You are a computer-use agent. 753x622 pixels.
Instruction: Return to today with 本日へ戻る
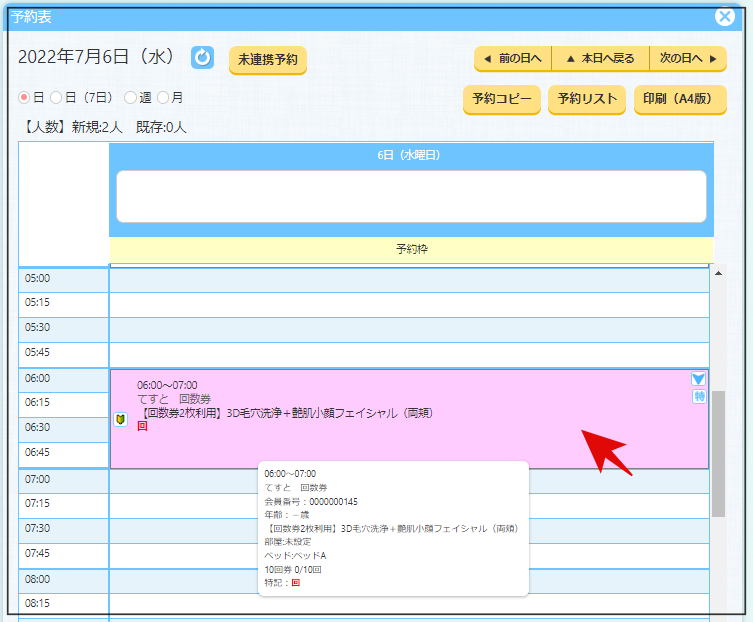click(x=600, y=59)
